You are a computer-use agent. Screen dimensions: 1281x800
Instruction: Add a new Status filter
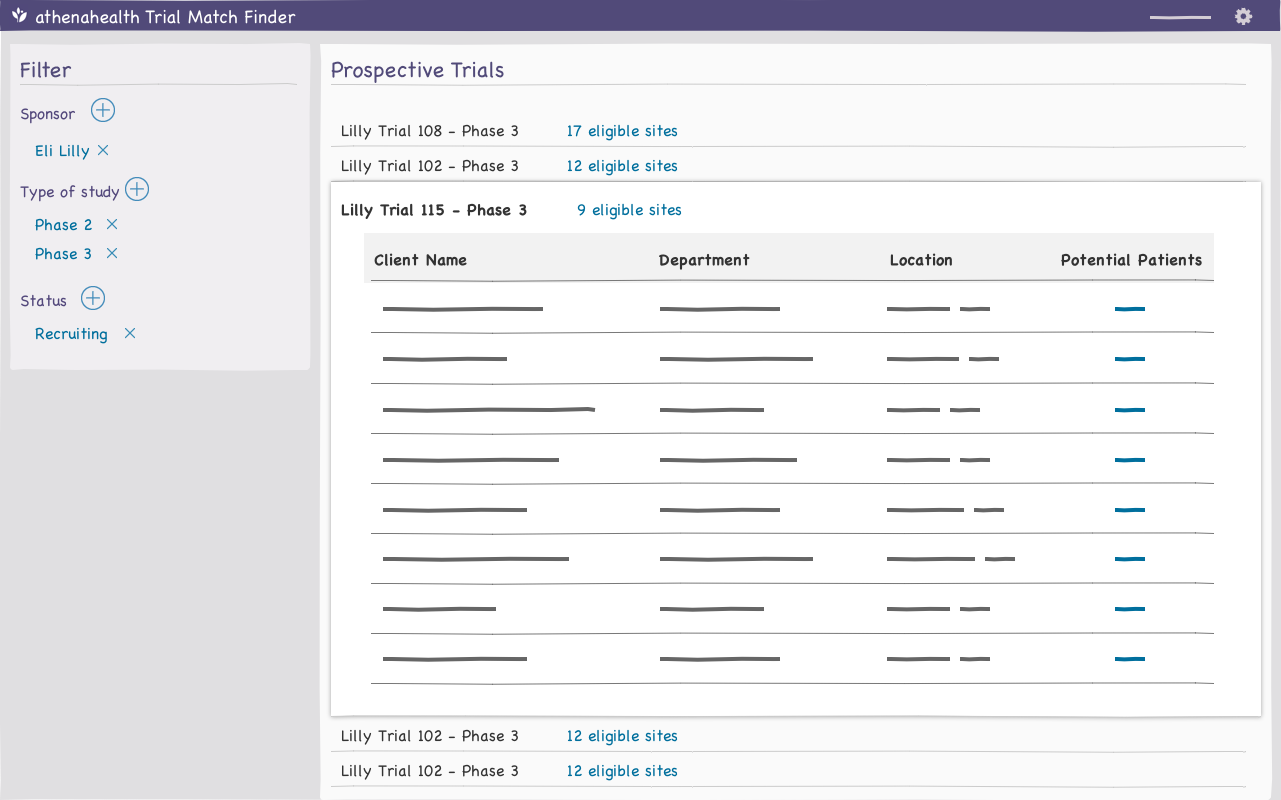(x=93, y=298)
